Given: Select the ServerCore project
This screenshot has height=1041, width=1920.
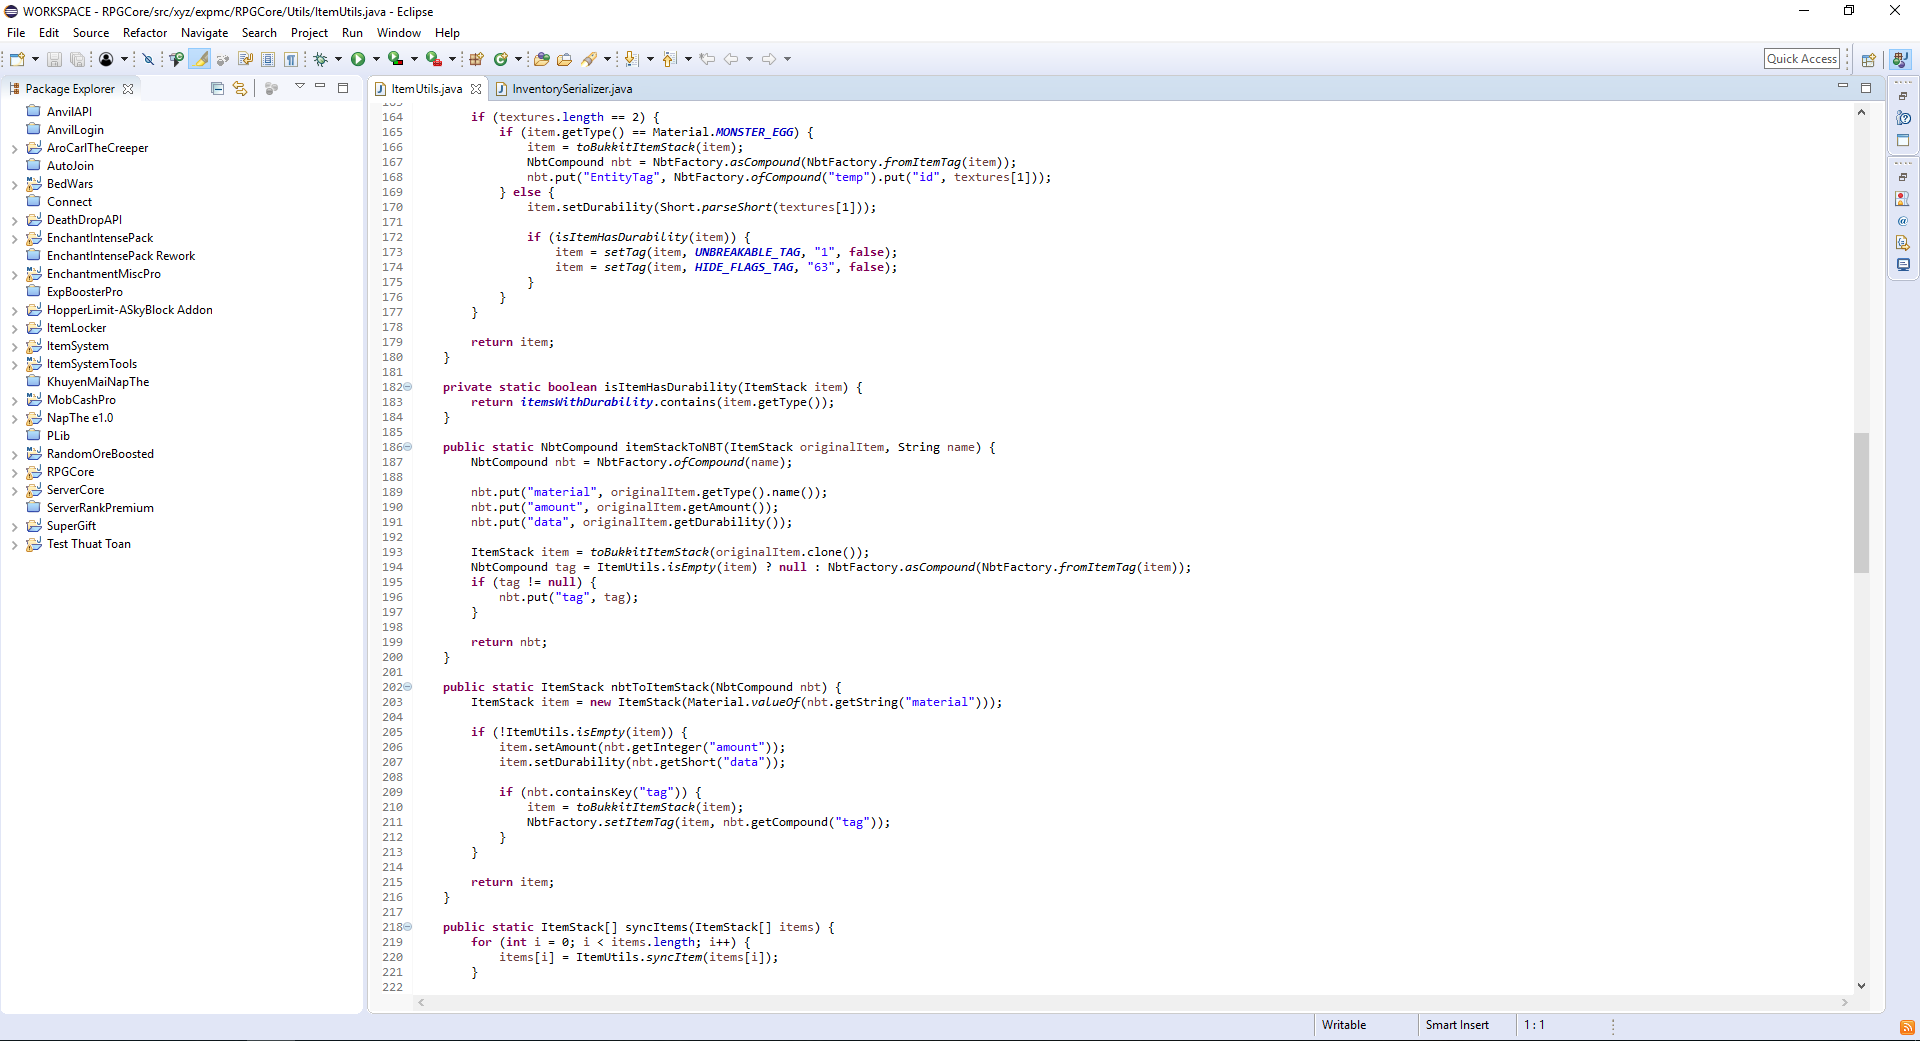Looking at the screenshot, I should (75, 490).
